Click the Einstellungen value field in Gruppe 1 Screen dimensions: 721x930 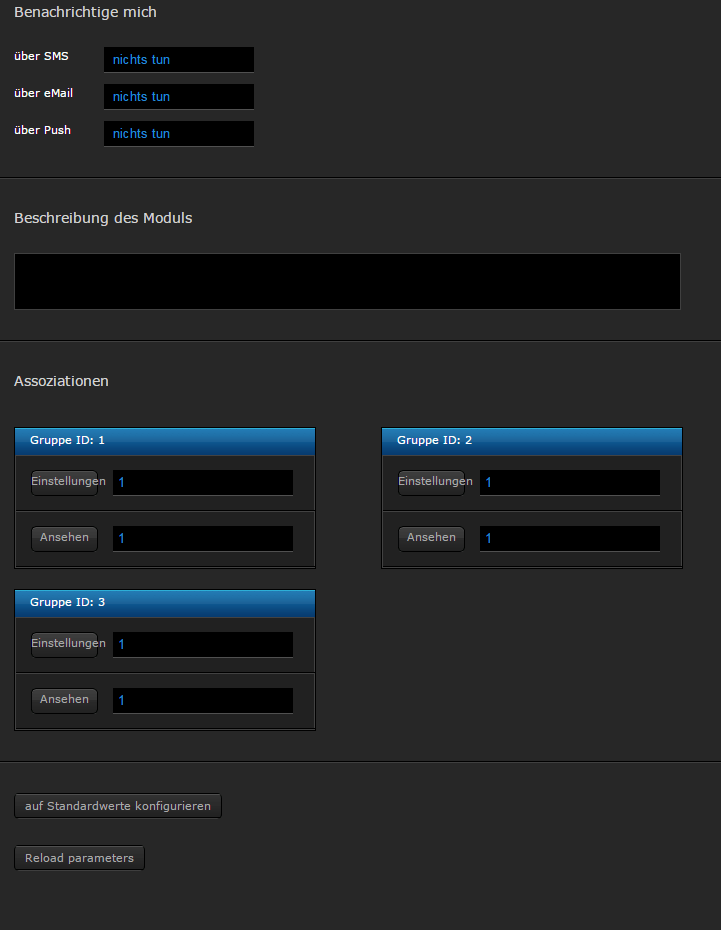tap(203, 483)
